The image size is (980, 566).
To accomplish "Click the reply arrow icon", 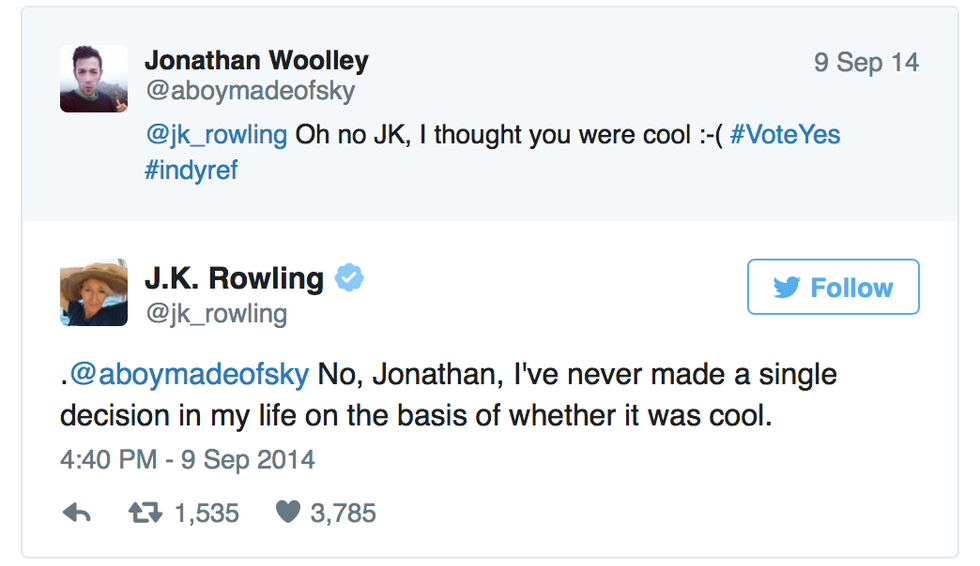I will click(x=77, y=513).
